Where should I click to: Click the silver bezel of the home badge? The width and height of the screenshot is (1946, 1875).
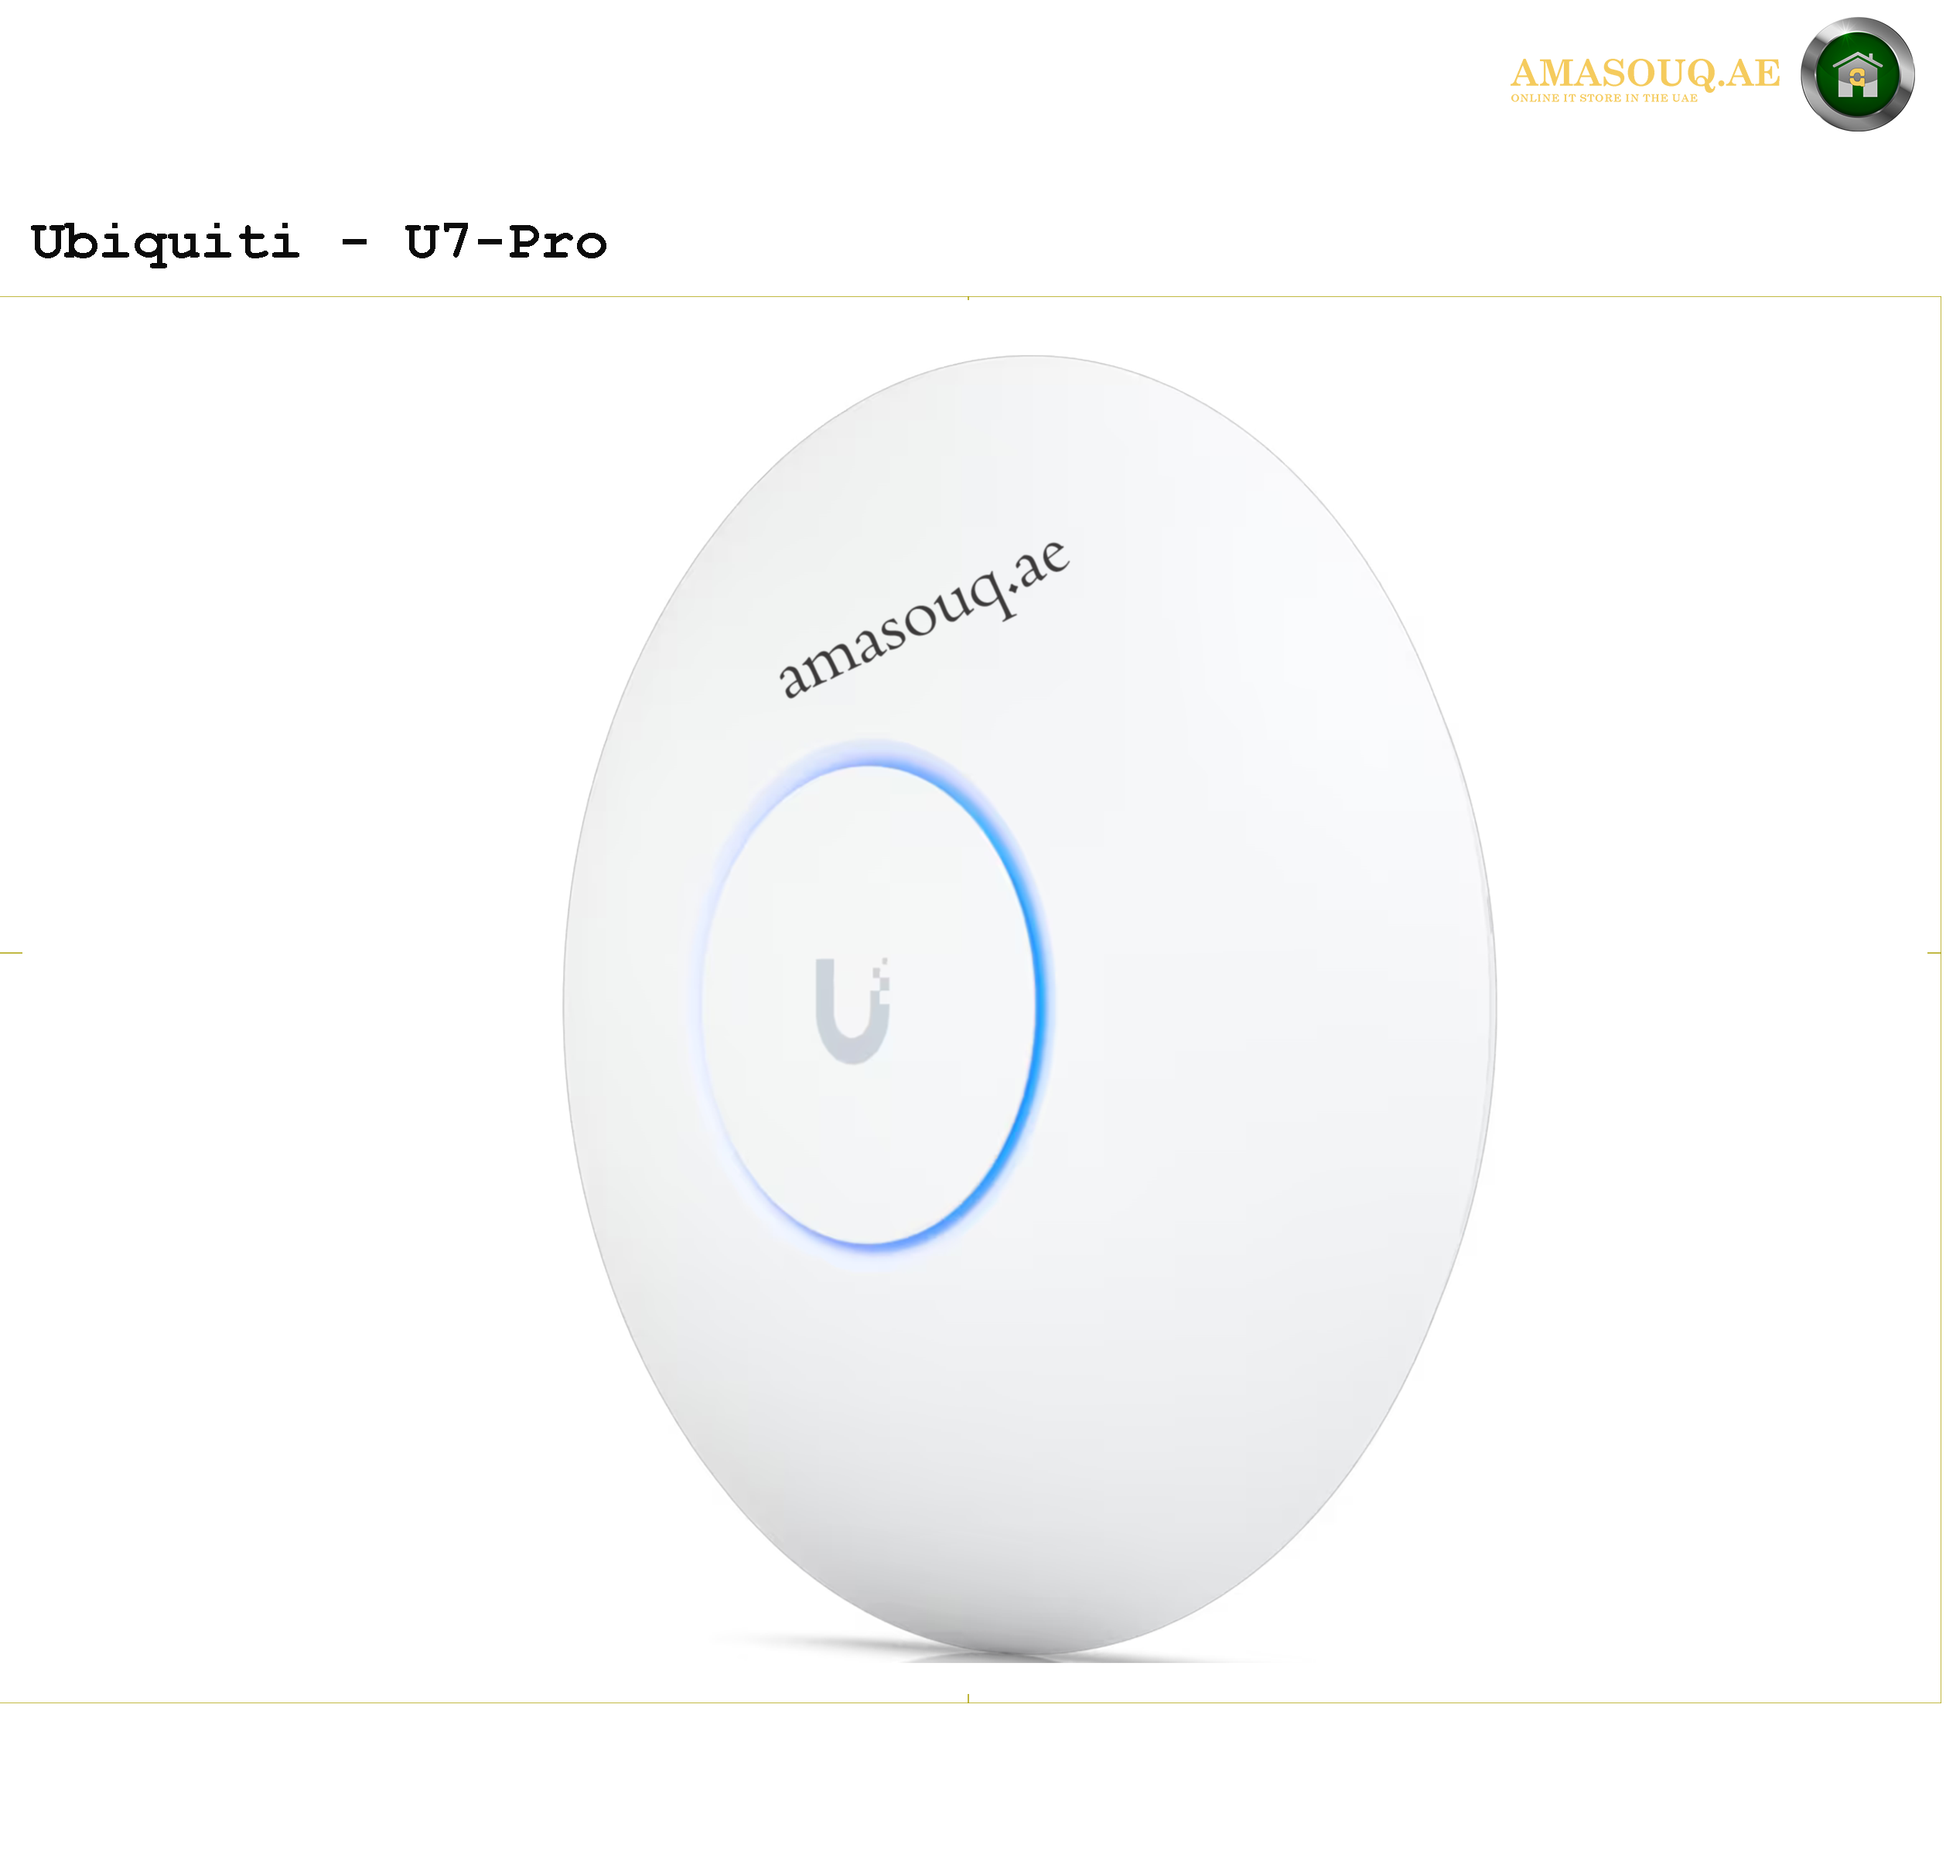click(x=1808, y=75)
